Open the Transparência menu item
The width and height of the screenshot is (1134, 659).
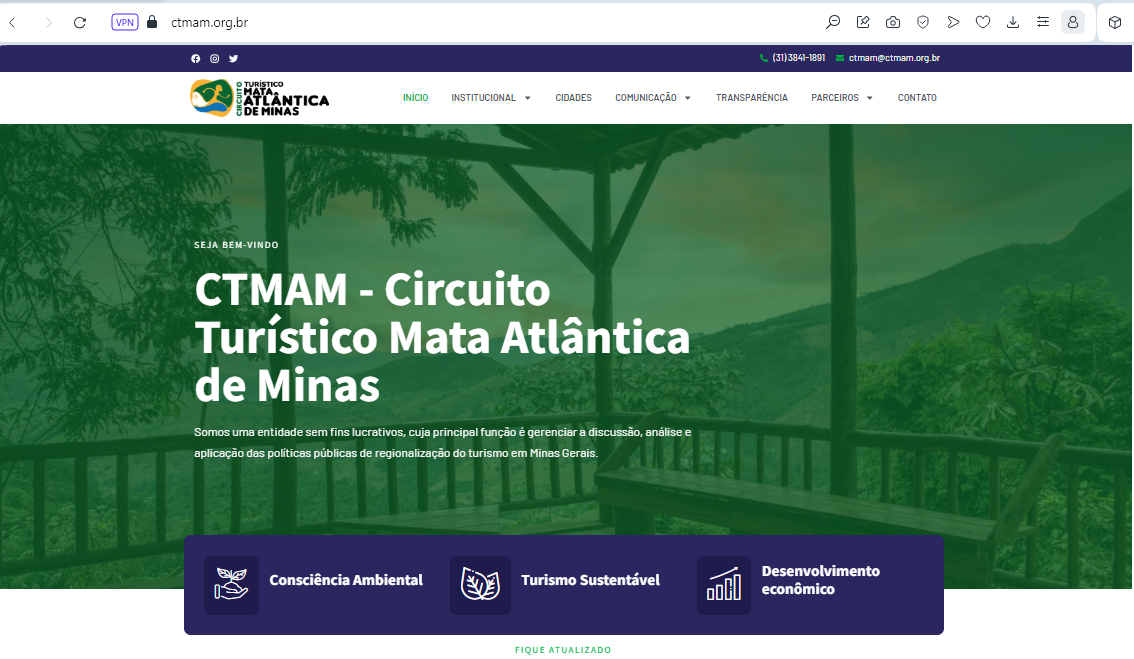[x=751, y=98]
